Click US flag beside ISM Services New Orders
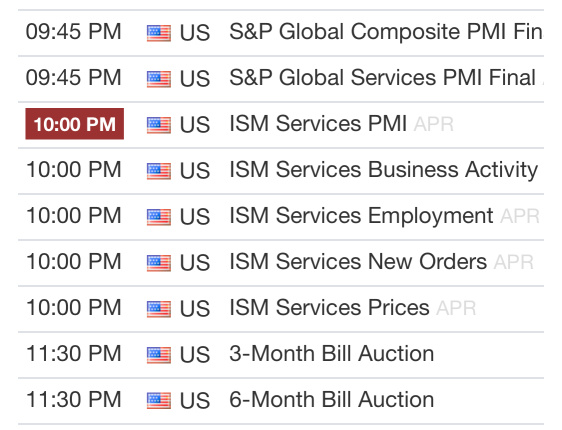This screenshot has height=430, width=562. coord(158,263)
